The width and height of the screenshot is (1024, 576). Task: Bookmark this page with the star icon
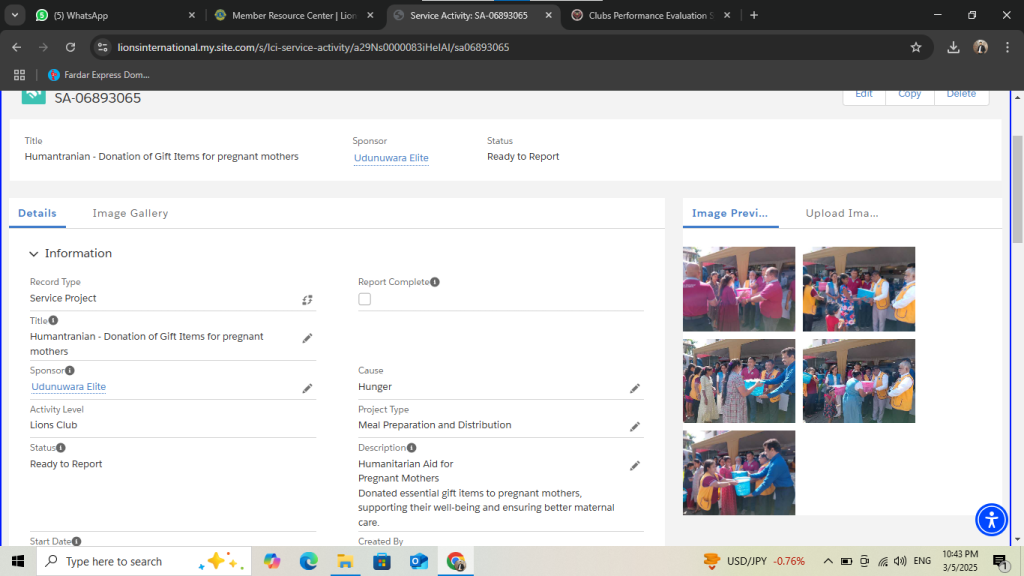tap(916, 47)
